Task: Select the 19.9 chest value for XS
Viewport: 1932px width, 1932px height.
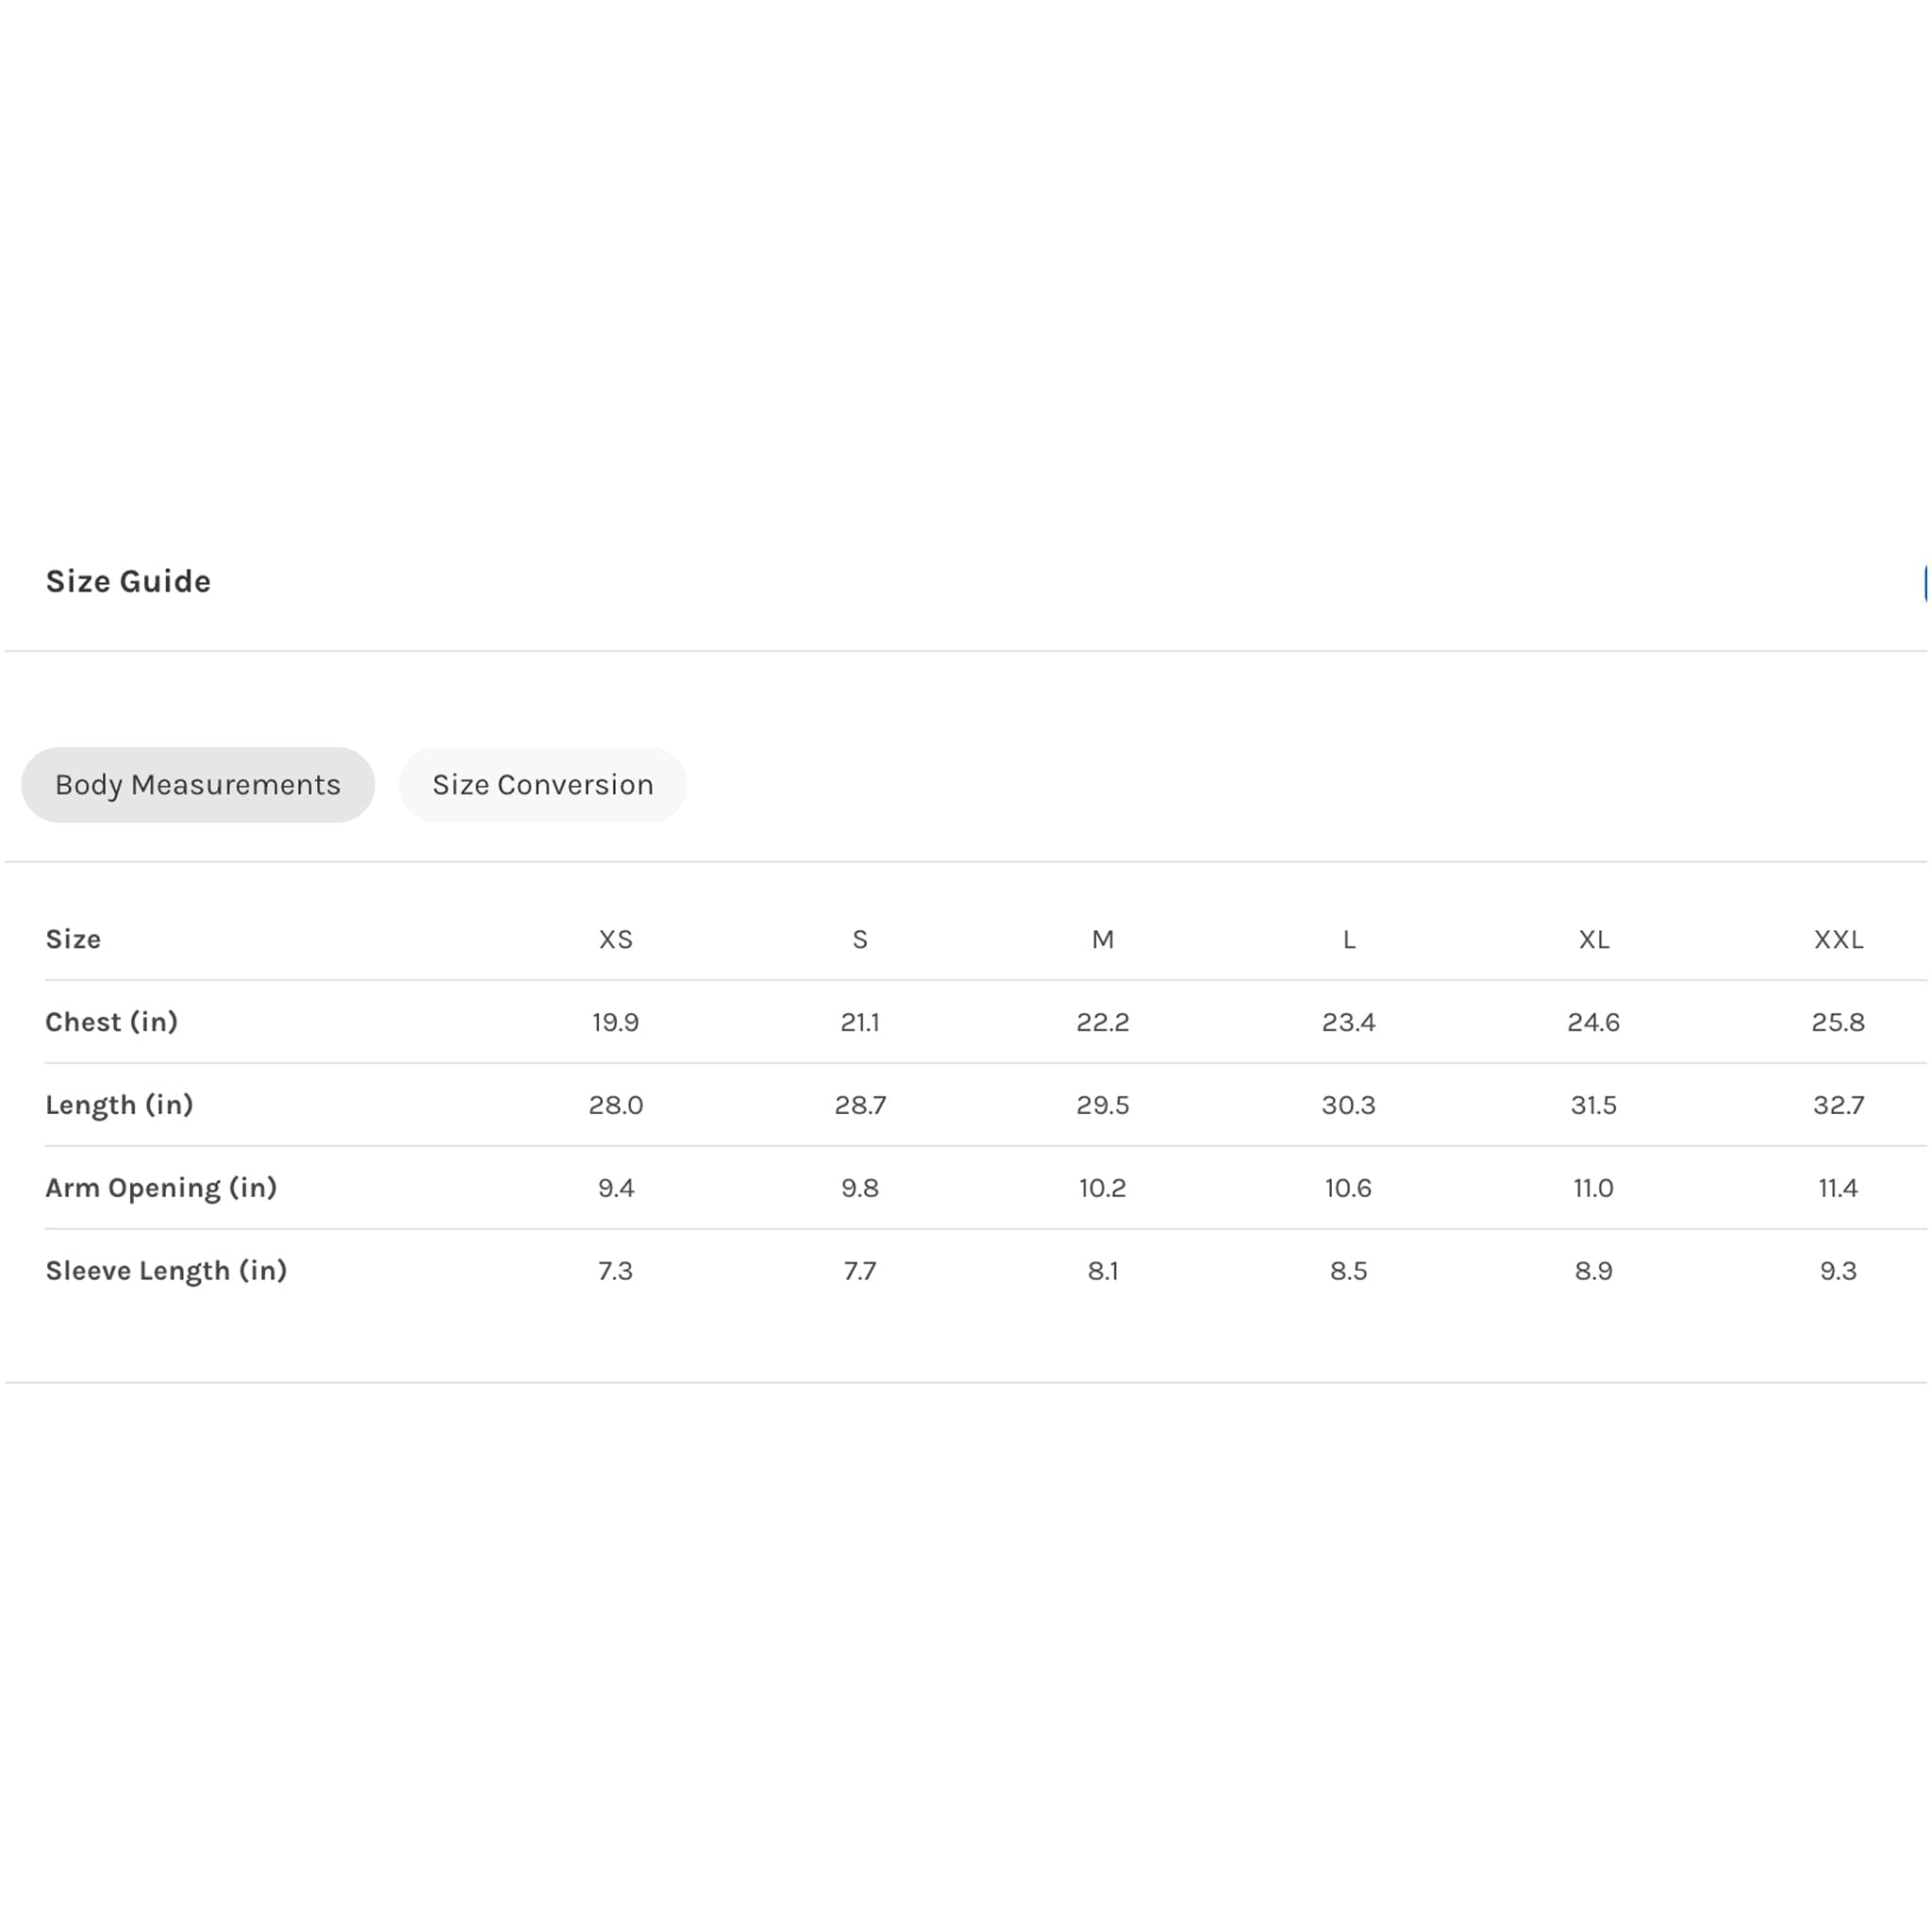Action: pos(616,1023)
